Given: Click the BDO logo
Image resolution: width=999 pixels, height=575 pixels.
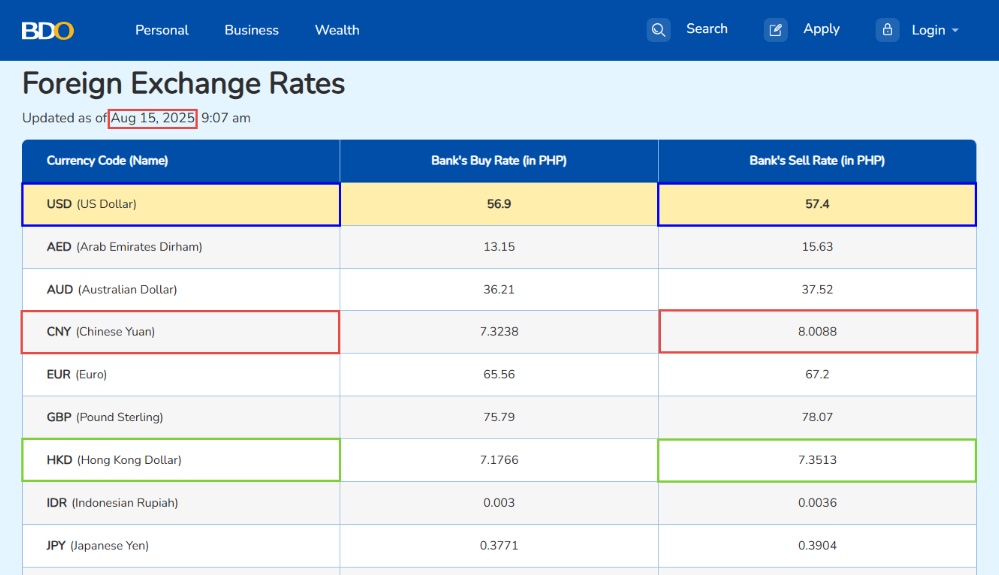Looking at the screenshot, I should [x=48, y=31].
